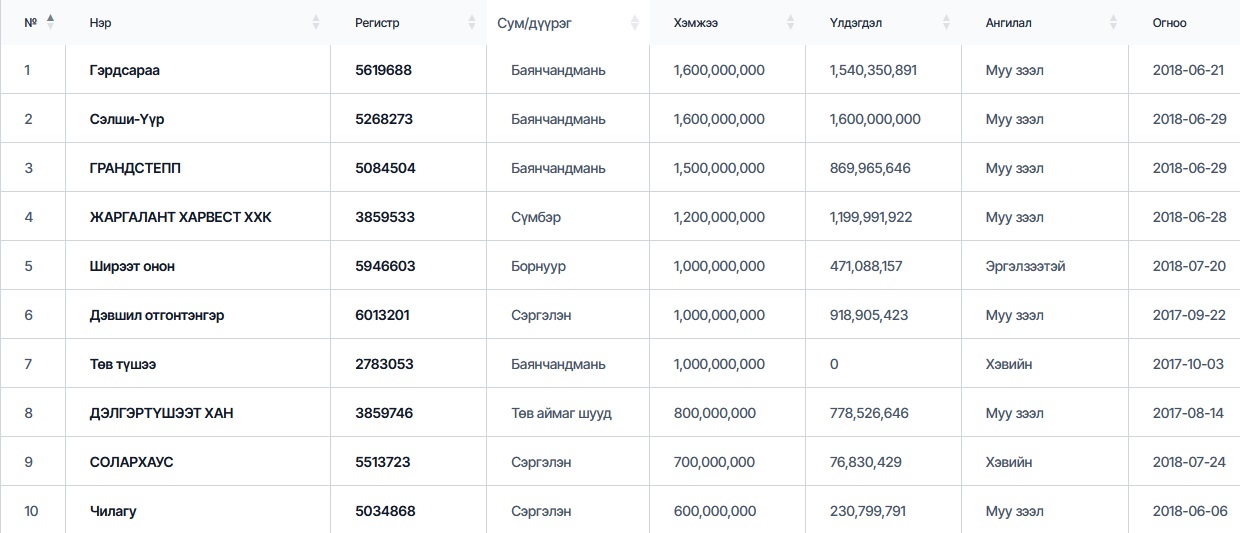
Task: Click the sort icon in Сум/дүүрэг header
Action: [634, 22]
